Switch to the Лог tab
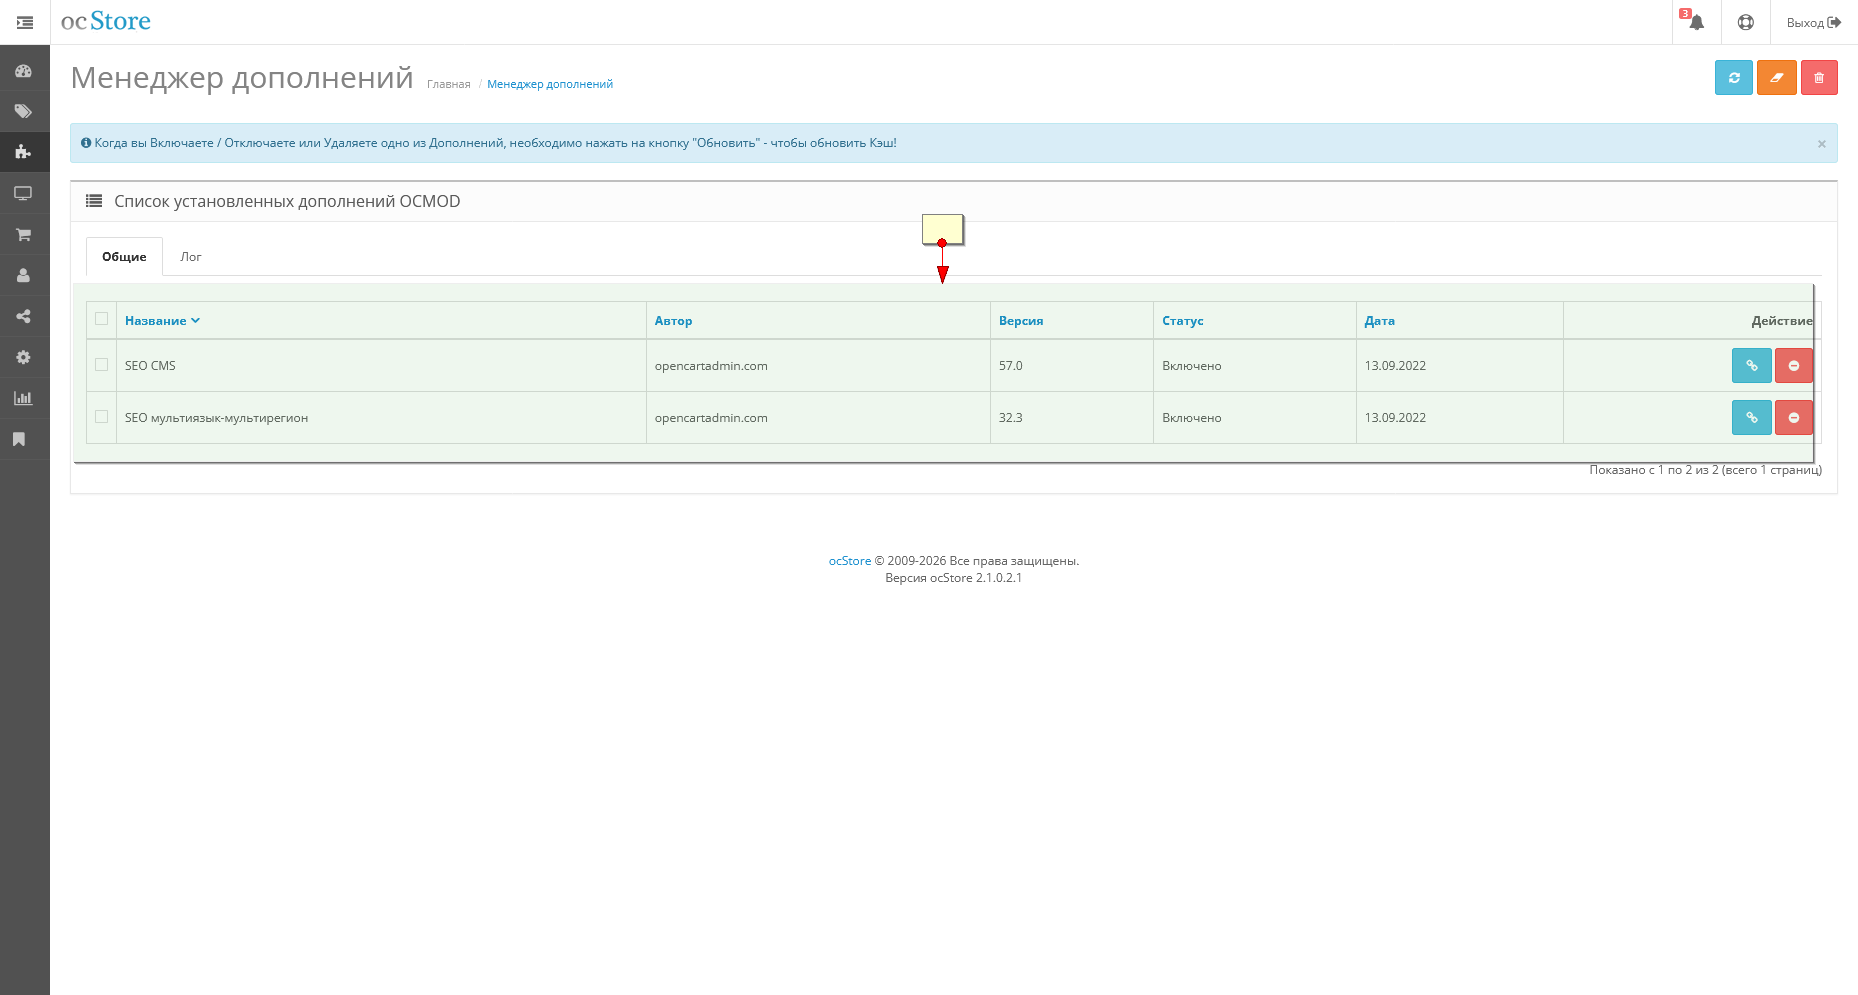This screenshot has width=1858, height=995. 191,257
